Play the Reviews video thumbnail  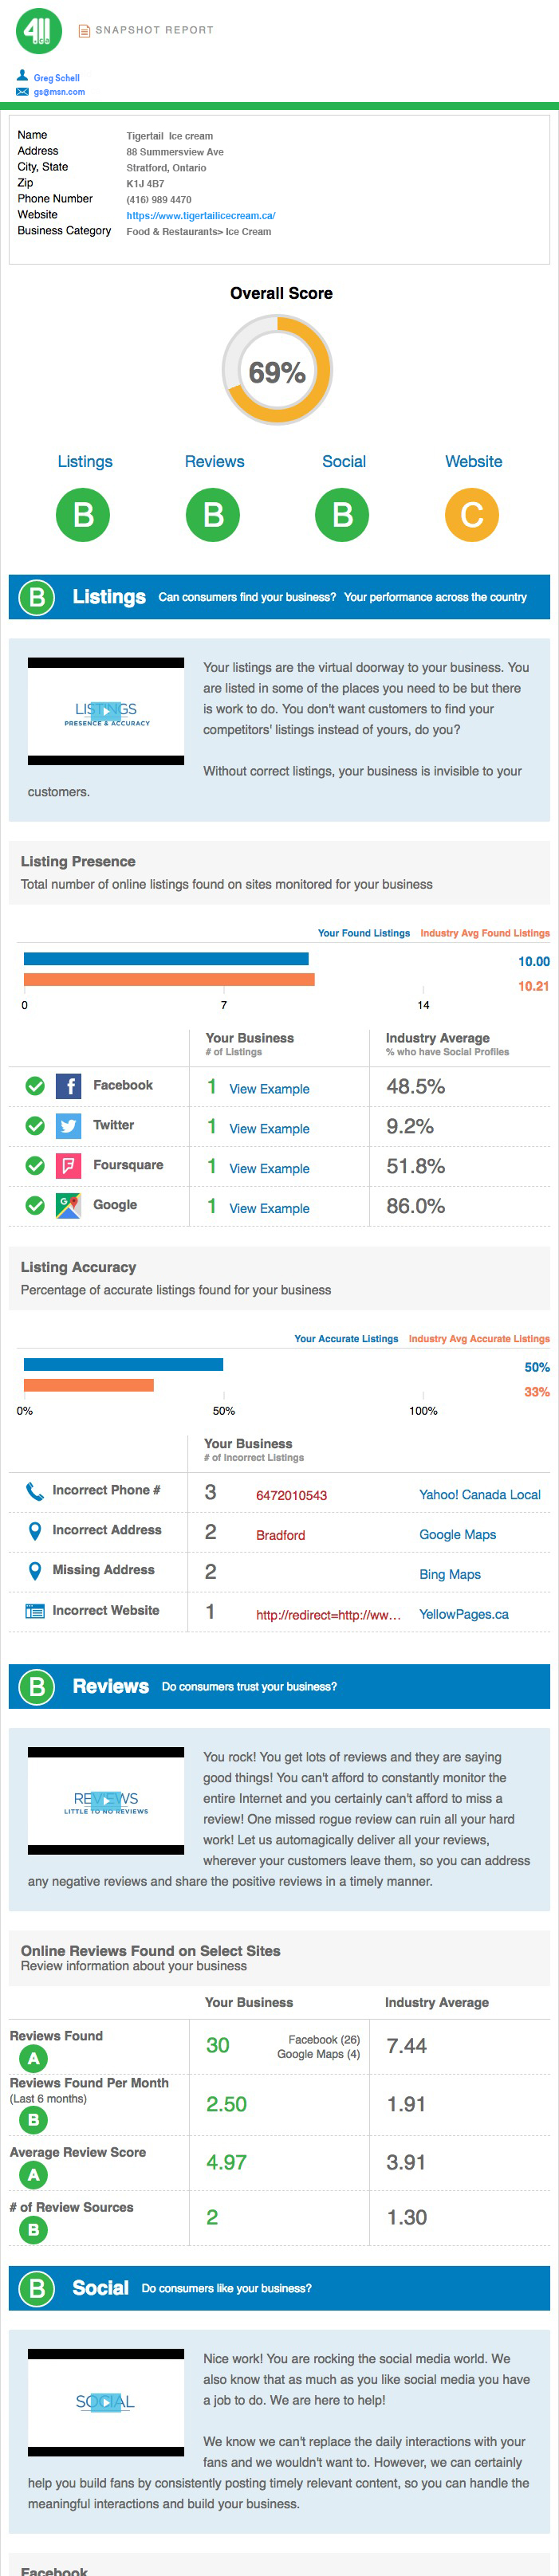106,1801
